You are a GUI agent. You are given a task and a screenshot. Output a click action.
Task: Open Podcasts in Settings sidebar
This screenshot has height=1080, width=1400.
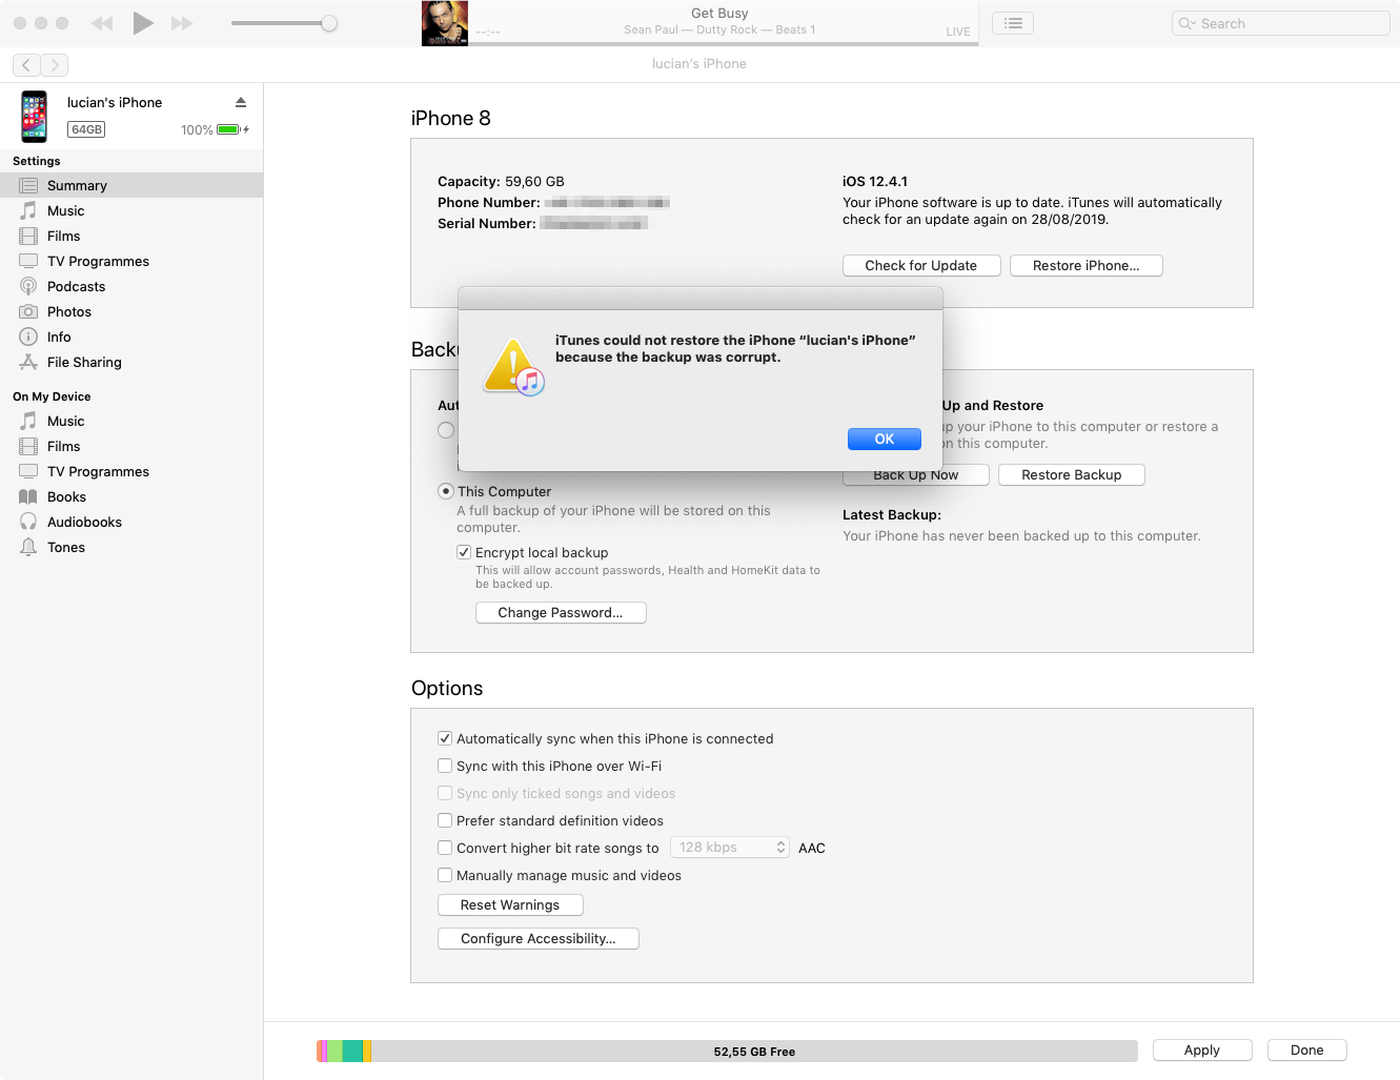pos(76,286)
